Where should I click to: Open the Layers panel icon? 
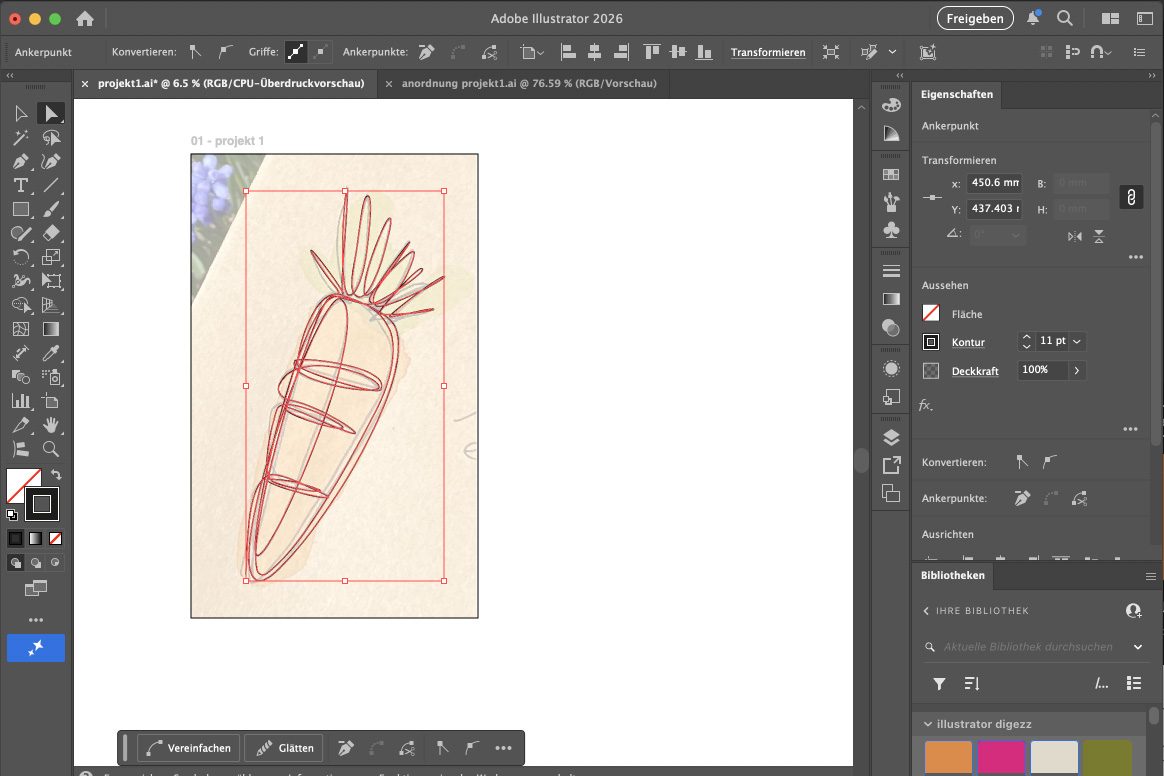(891, 438)
